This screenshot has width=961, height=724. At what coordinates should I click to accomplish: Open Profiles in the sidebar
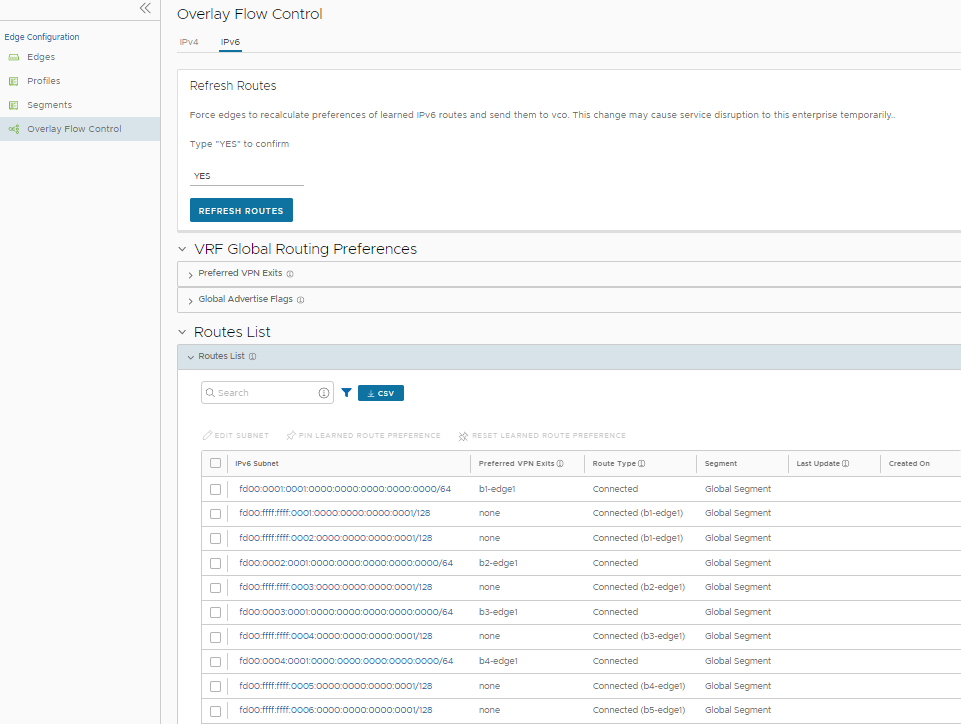point(43,81)
